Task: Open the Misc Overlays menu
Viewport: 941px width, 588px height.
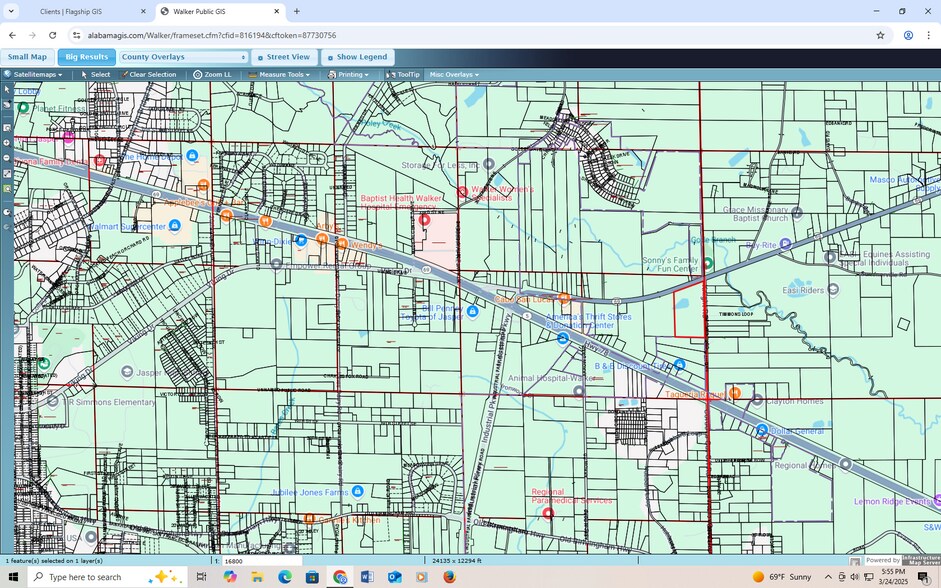Action: 453,75
